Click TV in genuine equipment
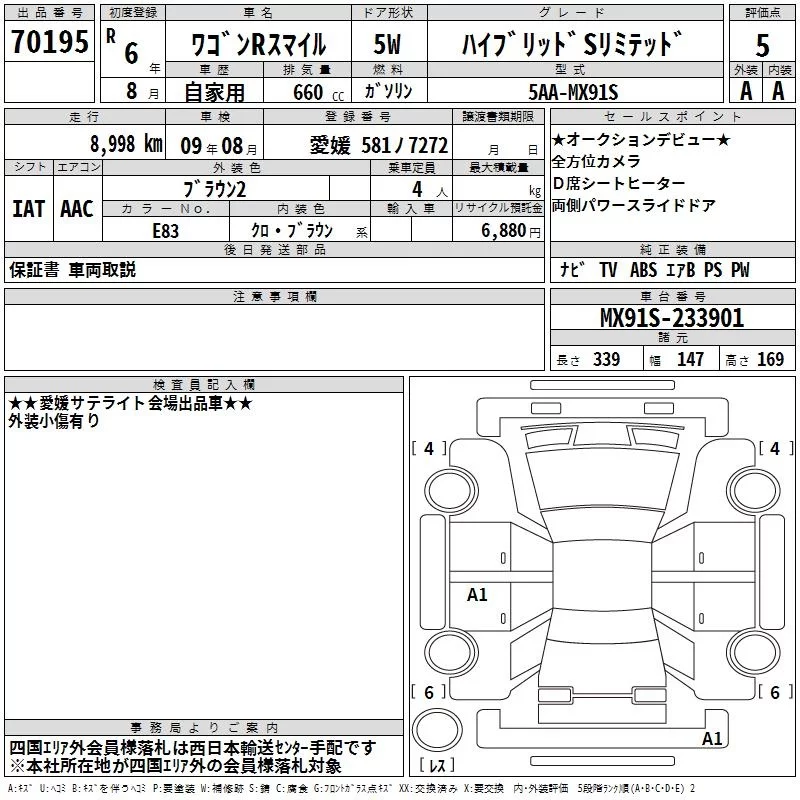The width and height of the screenshot is (800, 800). point(608,270)
